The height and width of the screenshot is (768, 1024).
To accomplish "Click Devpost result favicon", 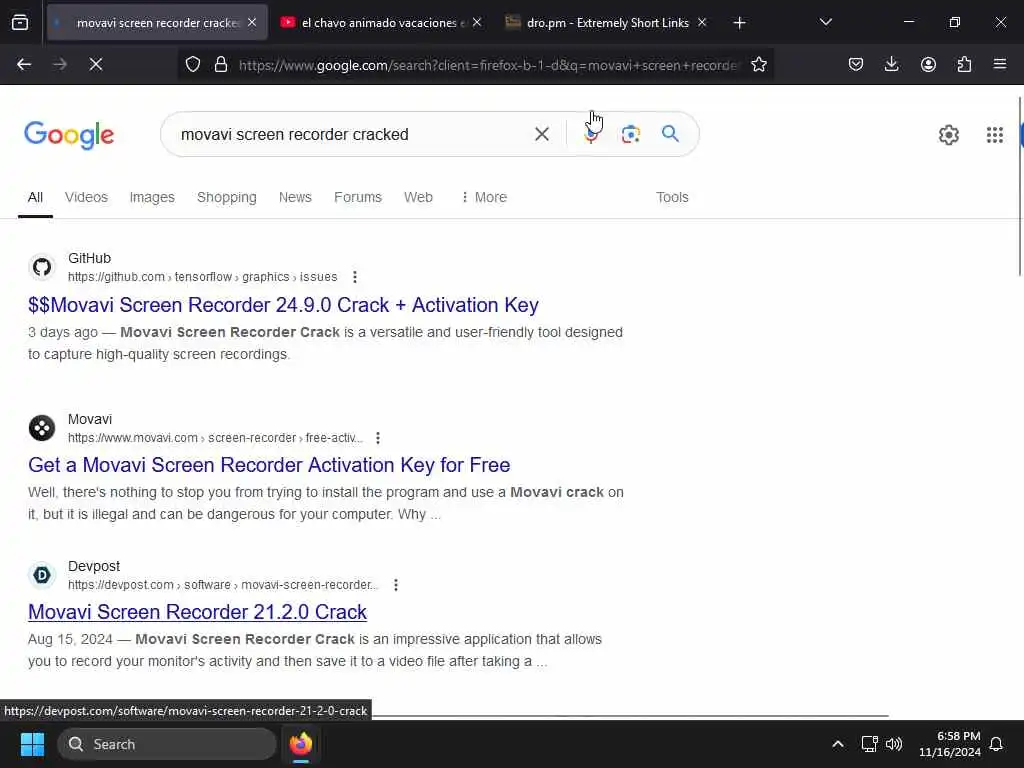I will pos(42,575).
